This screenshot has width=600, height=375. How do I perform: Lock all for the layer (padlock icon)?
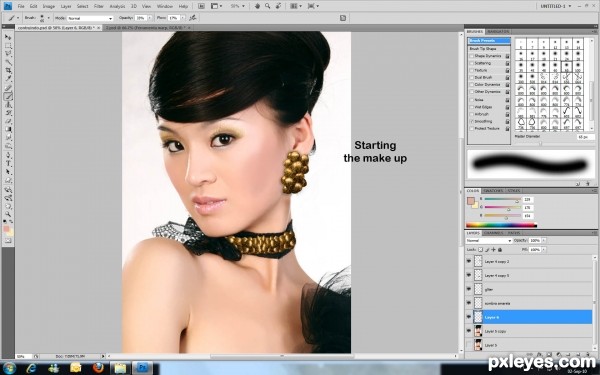[500, 249]
